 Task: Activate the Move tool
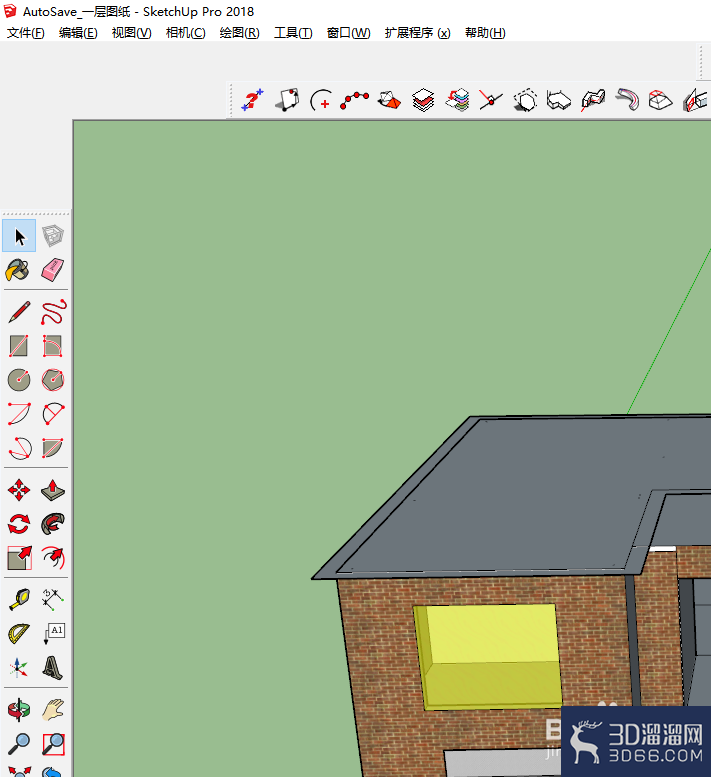(19, 490)
